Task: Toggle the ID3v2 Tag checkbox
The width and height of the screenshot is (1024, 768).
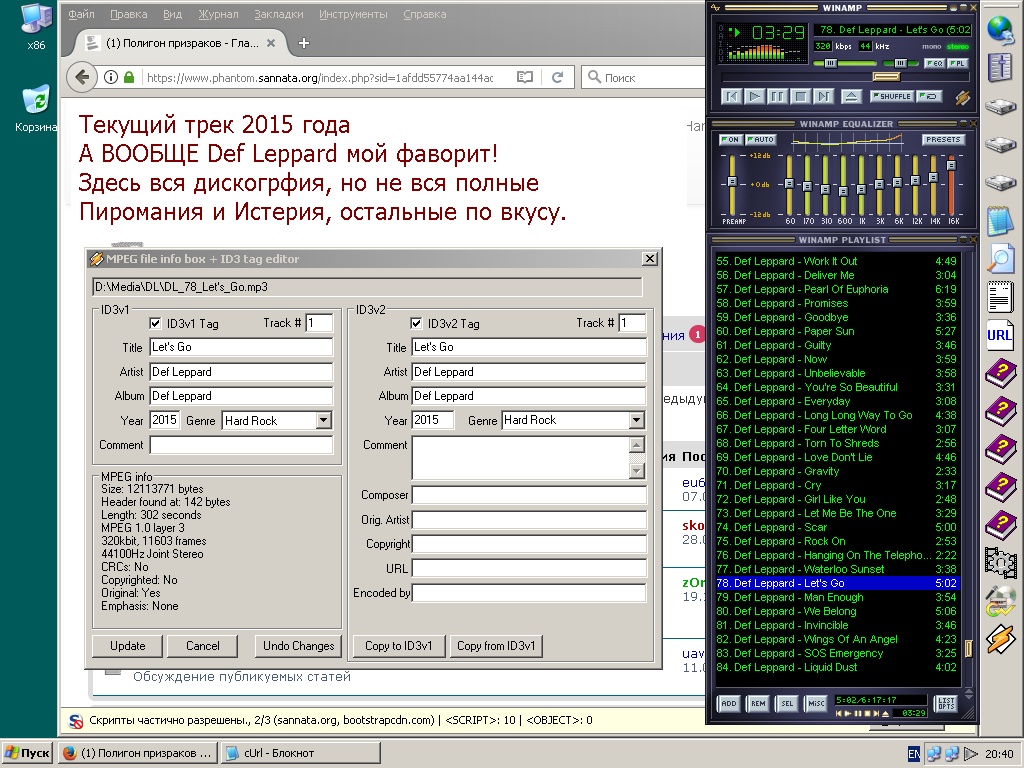Action: 416,323
